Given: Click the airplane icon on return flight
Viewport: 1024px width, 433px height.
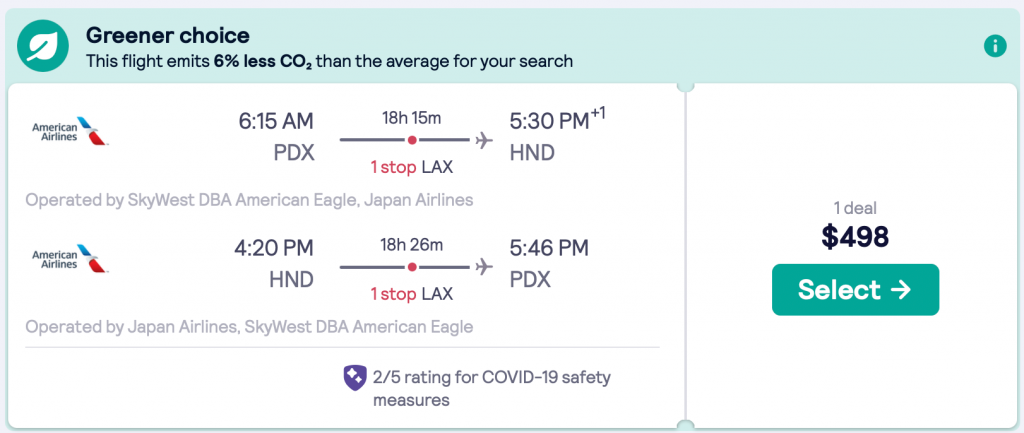Looking at the screenshot, I should click(485, 266).
